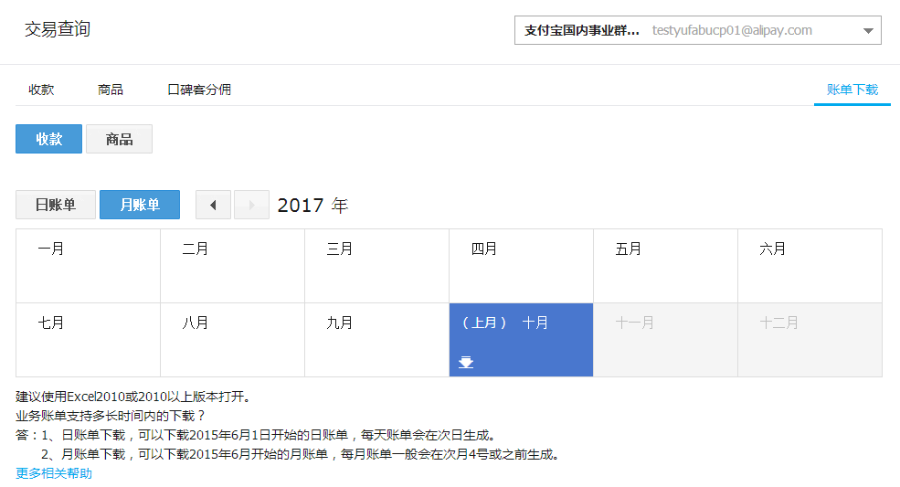Click answer line about 日账单下载

255,435
